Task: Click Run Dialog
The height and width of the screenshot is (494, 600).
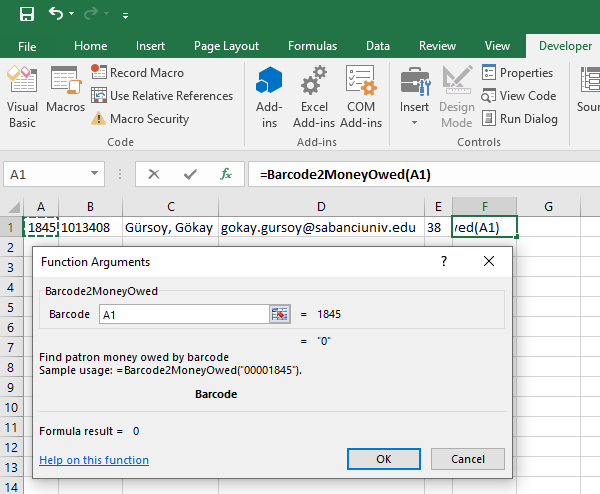Action: (x=520, y=119)
